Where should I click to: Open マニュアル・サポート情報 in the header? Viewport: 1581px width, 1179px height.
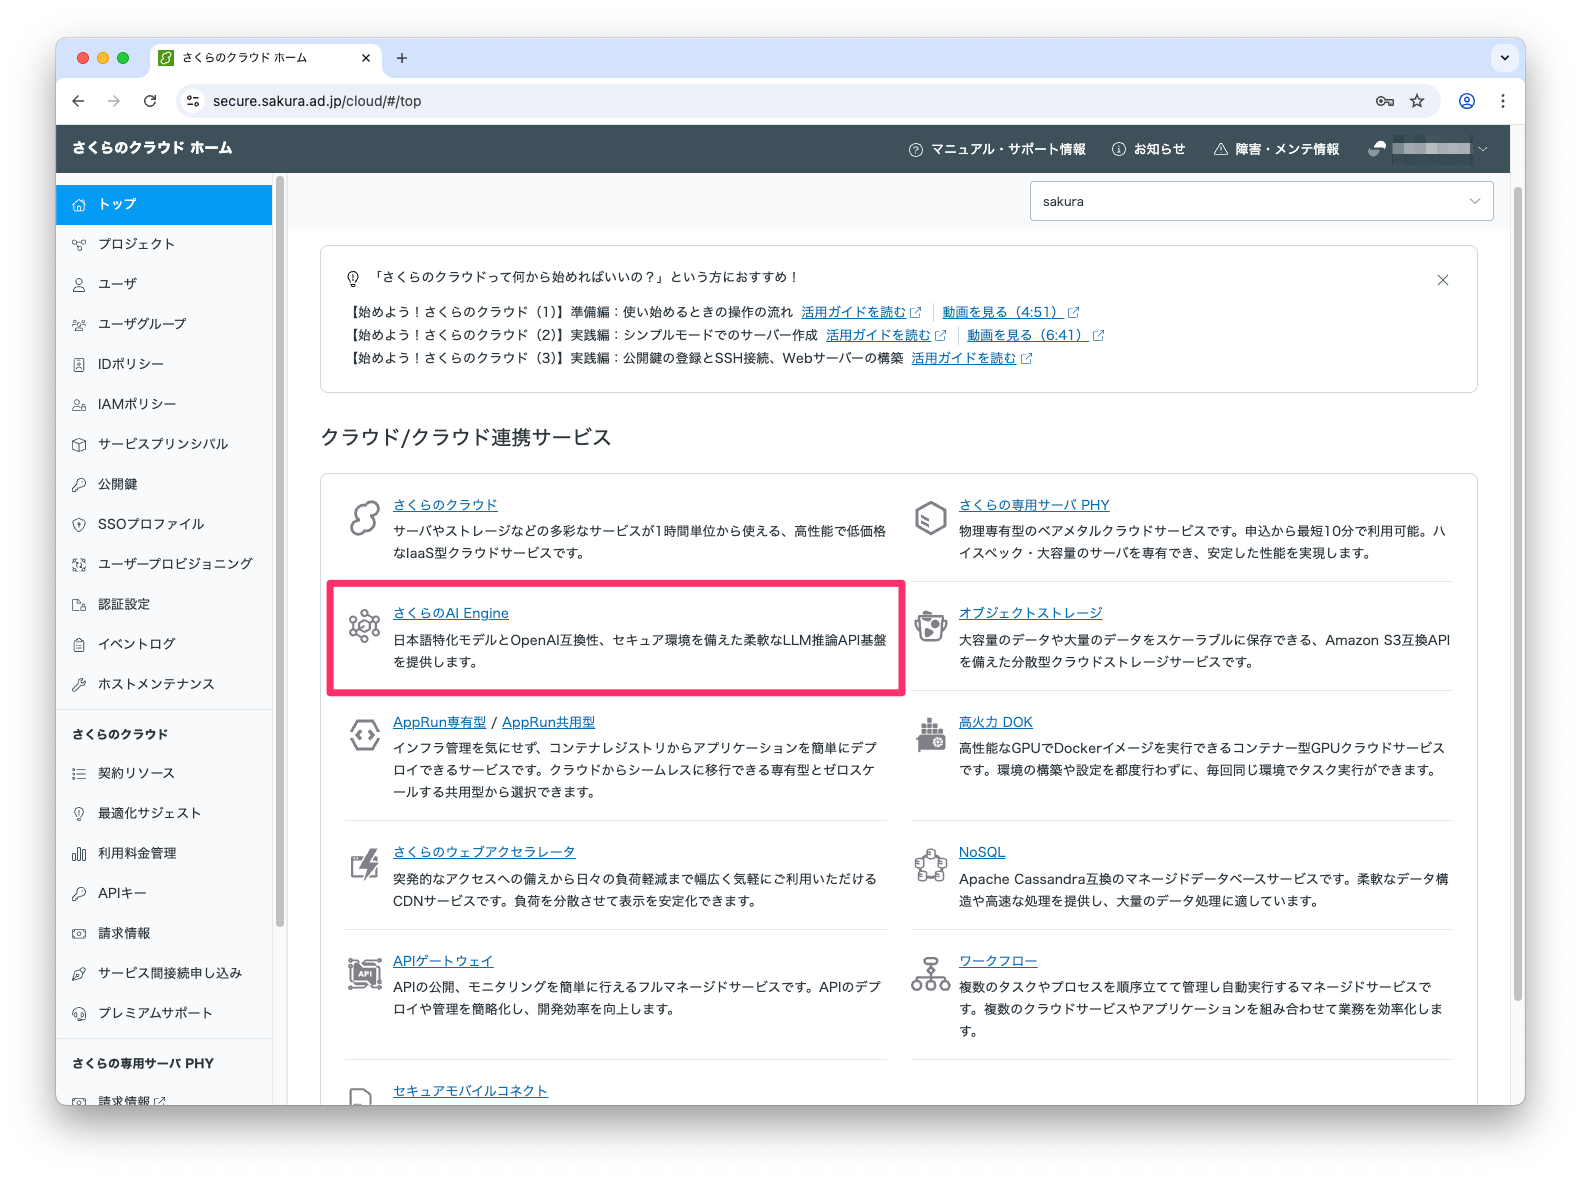tap(997, 149)
